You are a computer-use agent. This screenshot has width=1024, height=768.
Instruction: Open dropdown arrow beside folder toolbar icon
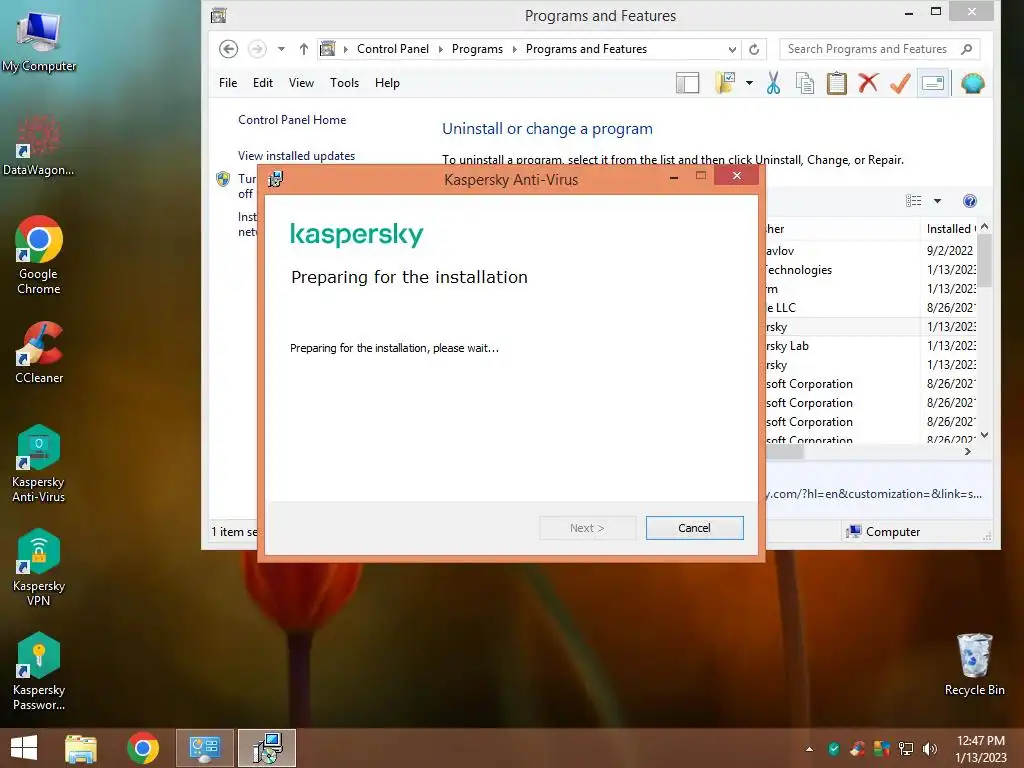click(x=749, y=84)
